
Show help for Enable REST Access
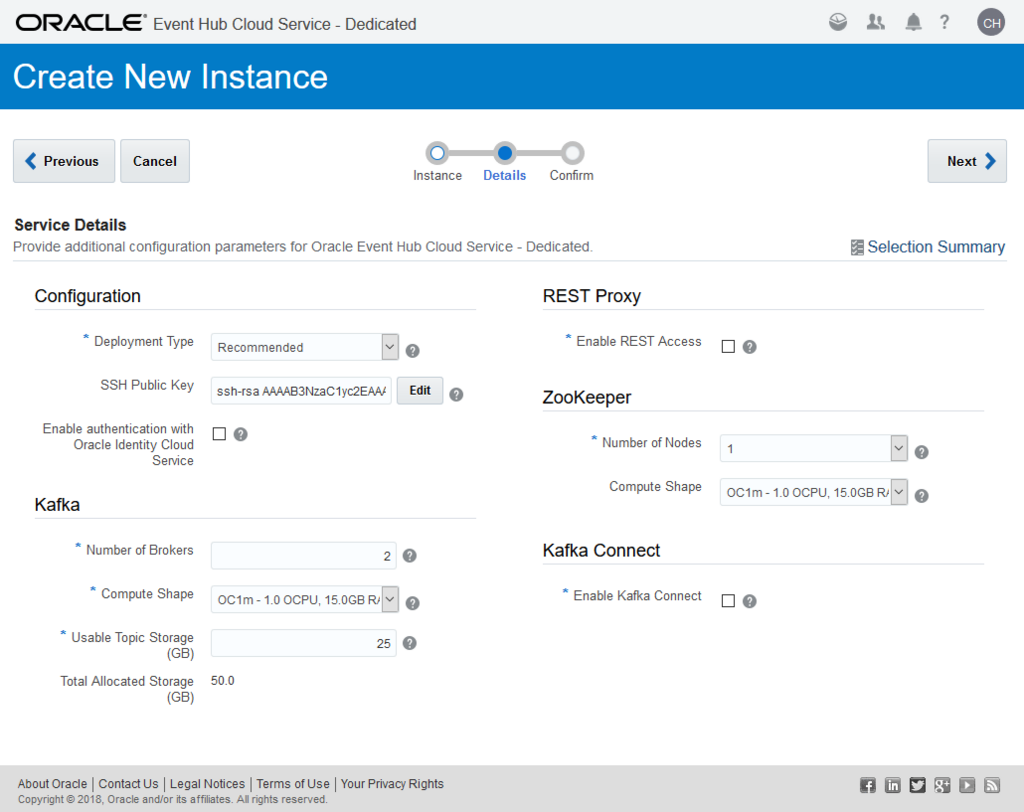click(750, 347)
